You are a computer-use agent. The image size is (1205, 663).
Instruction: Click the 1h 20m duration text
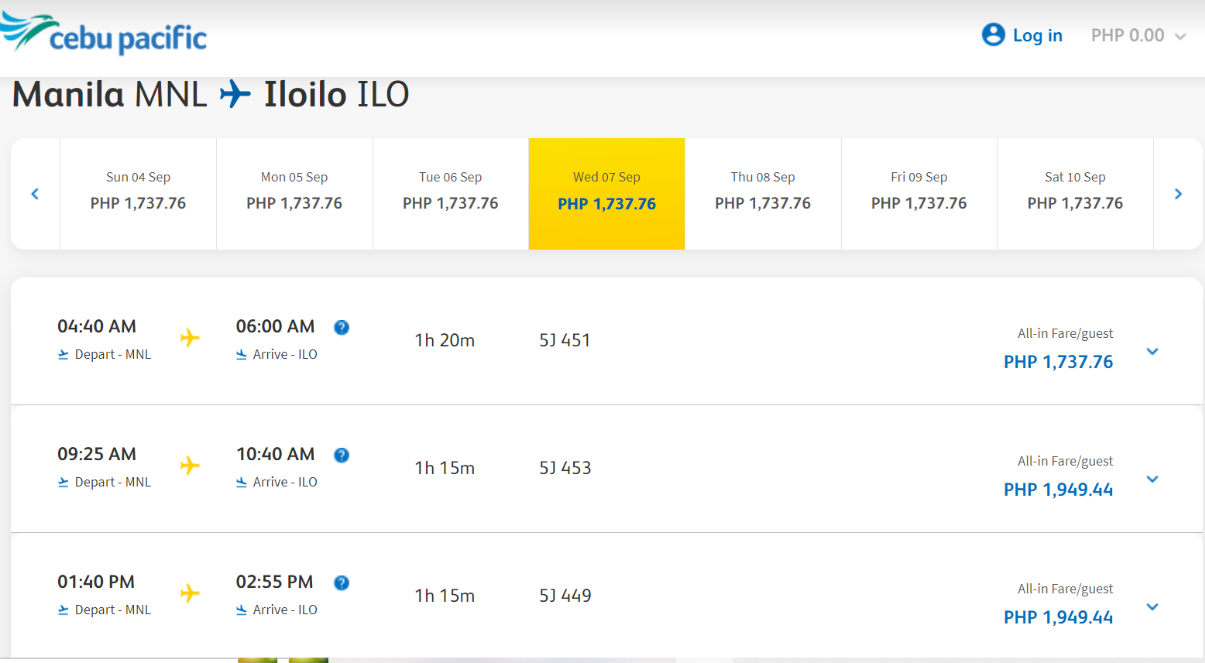[x=445, y=340]
